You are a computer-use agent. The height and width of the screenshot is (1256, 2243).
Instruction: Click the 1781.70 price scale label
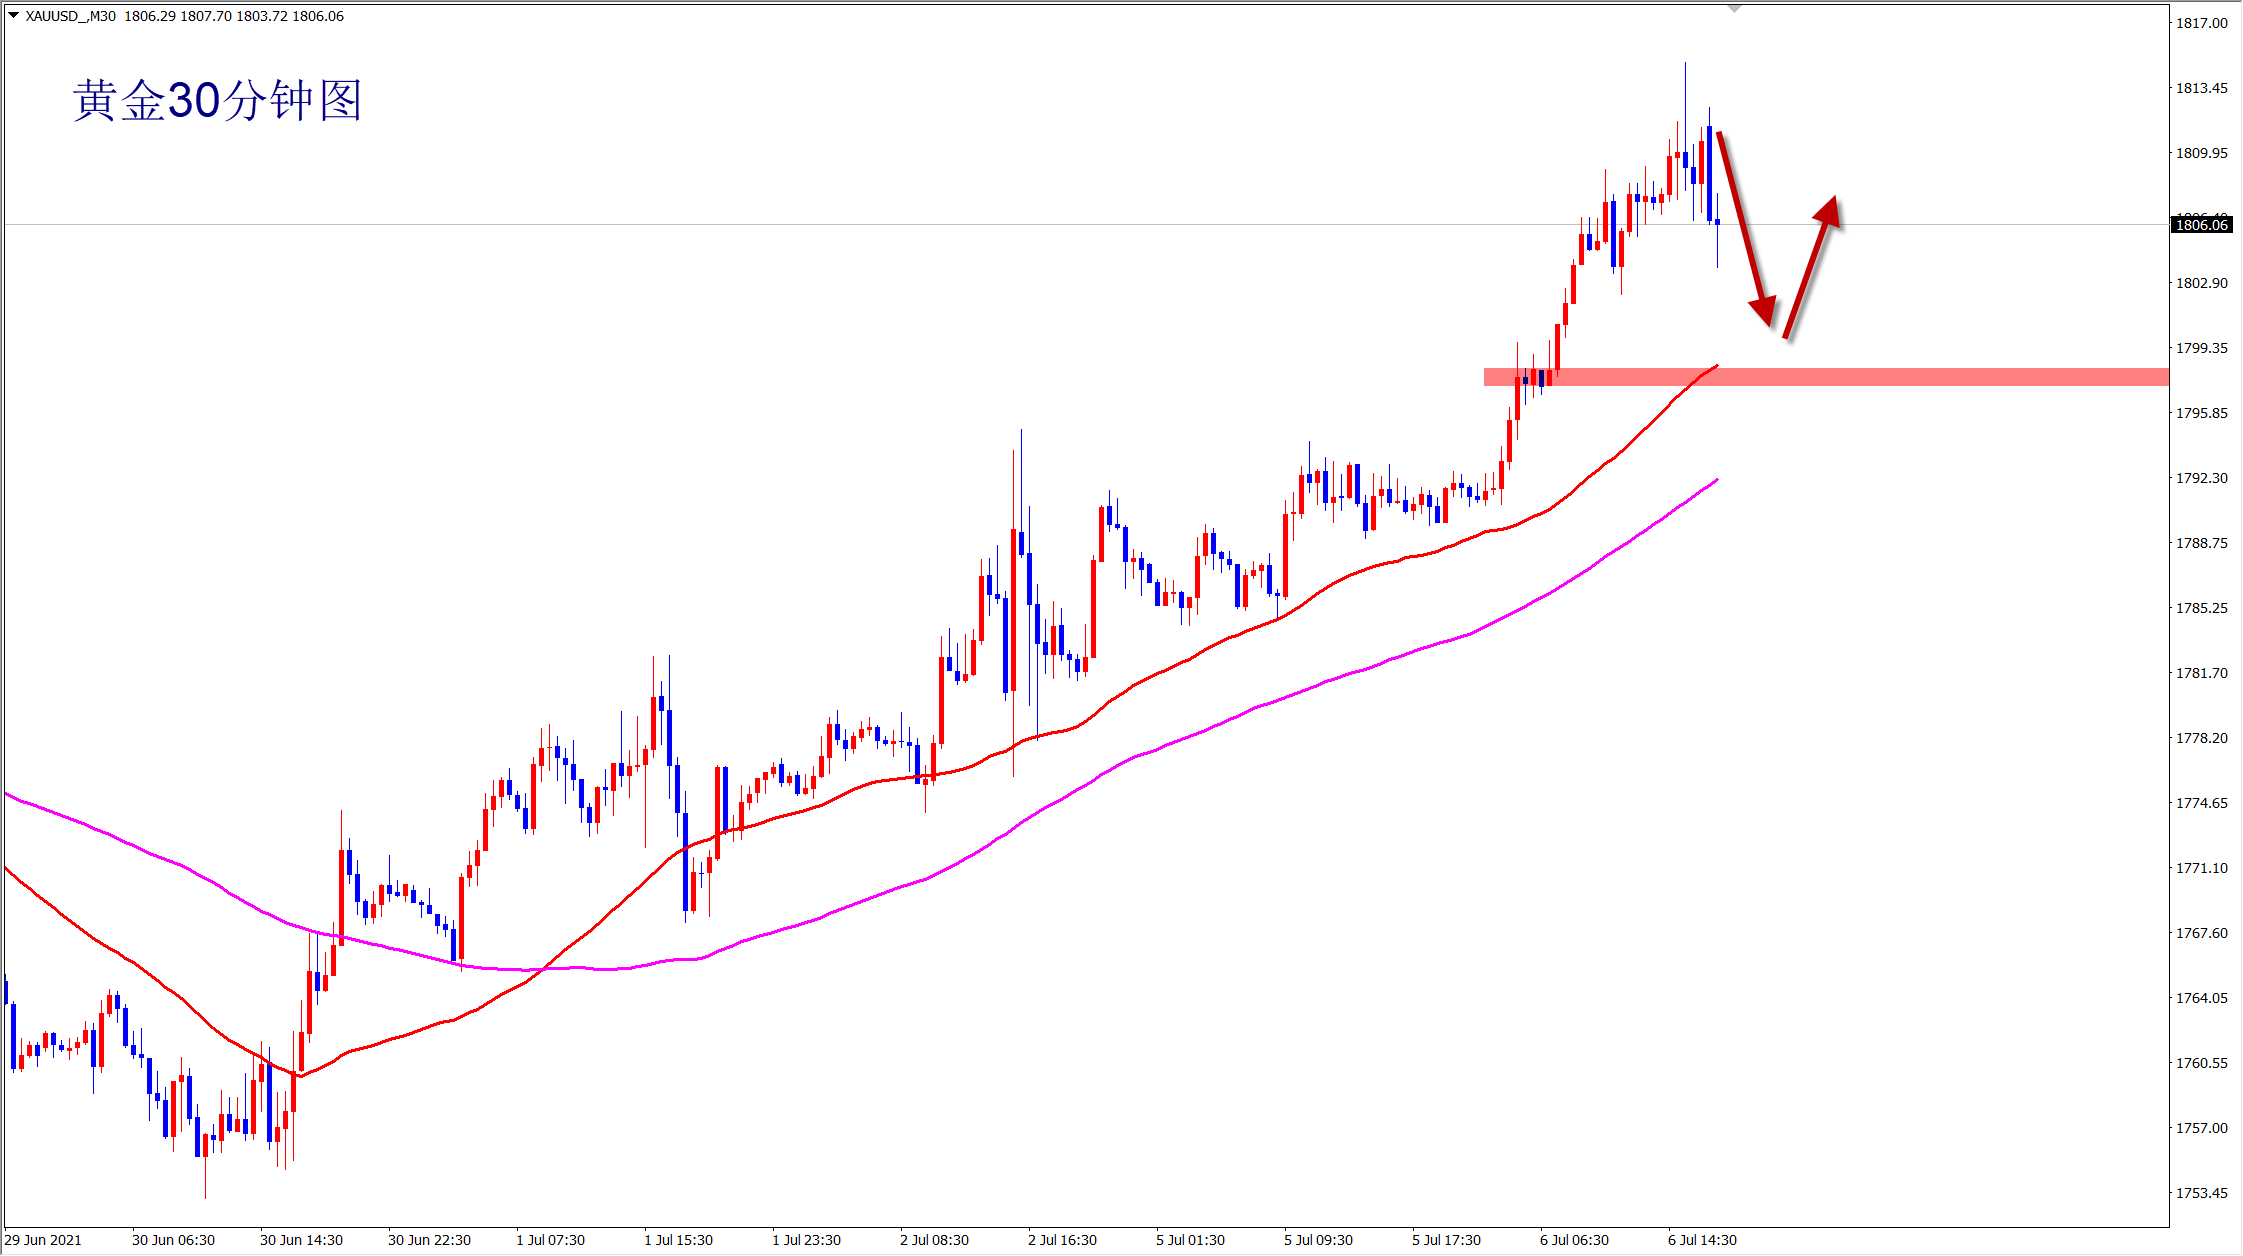2201,673
